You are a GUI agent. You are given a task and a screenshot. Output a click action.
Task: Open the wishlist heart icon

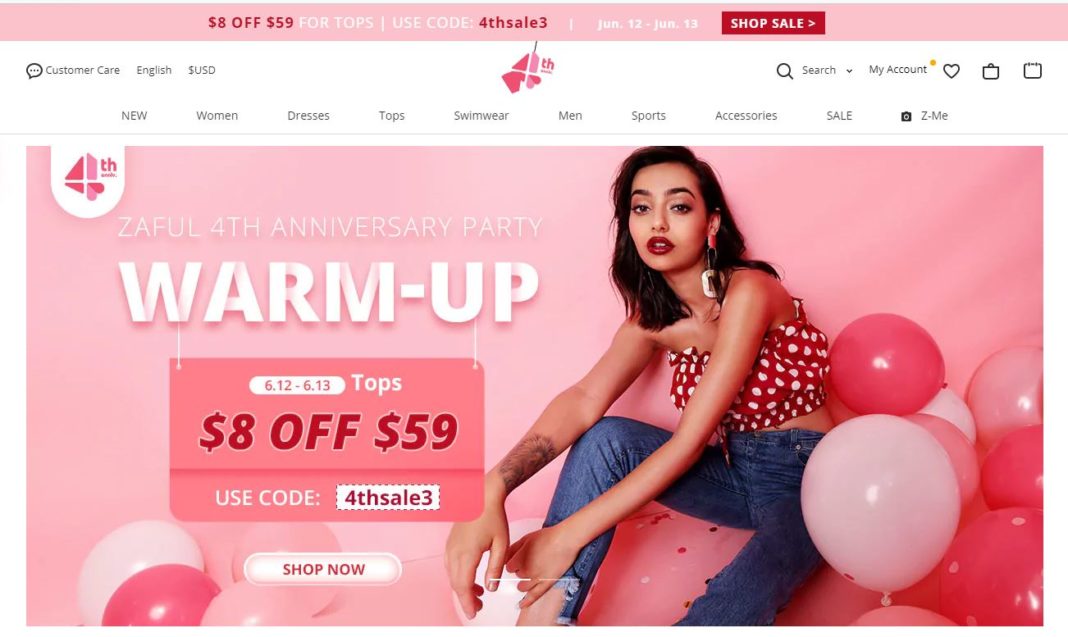952,71
